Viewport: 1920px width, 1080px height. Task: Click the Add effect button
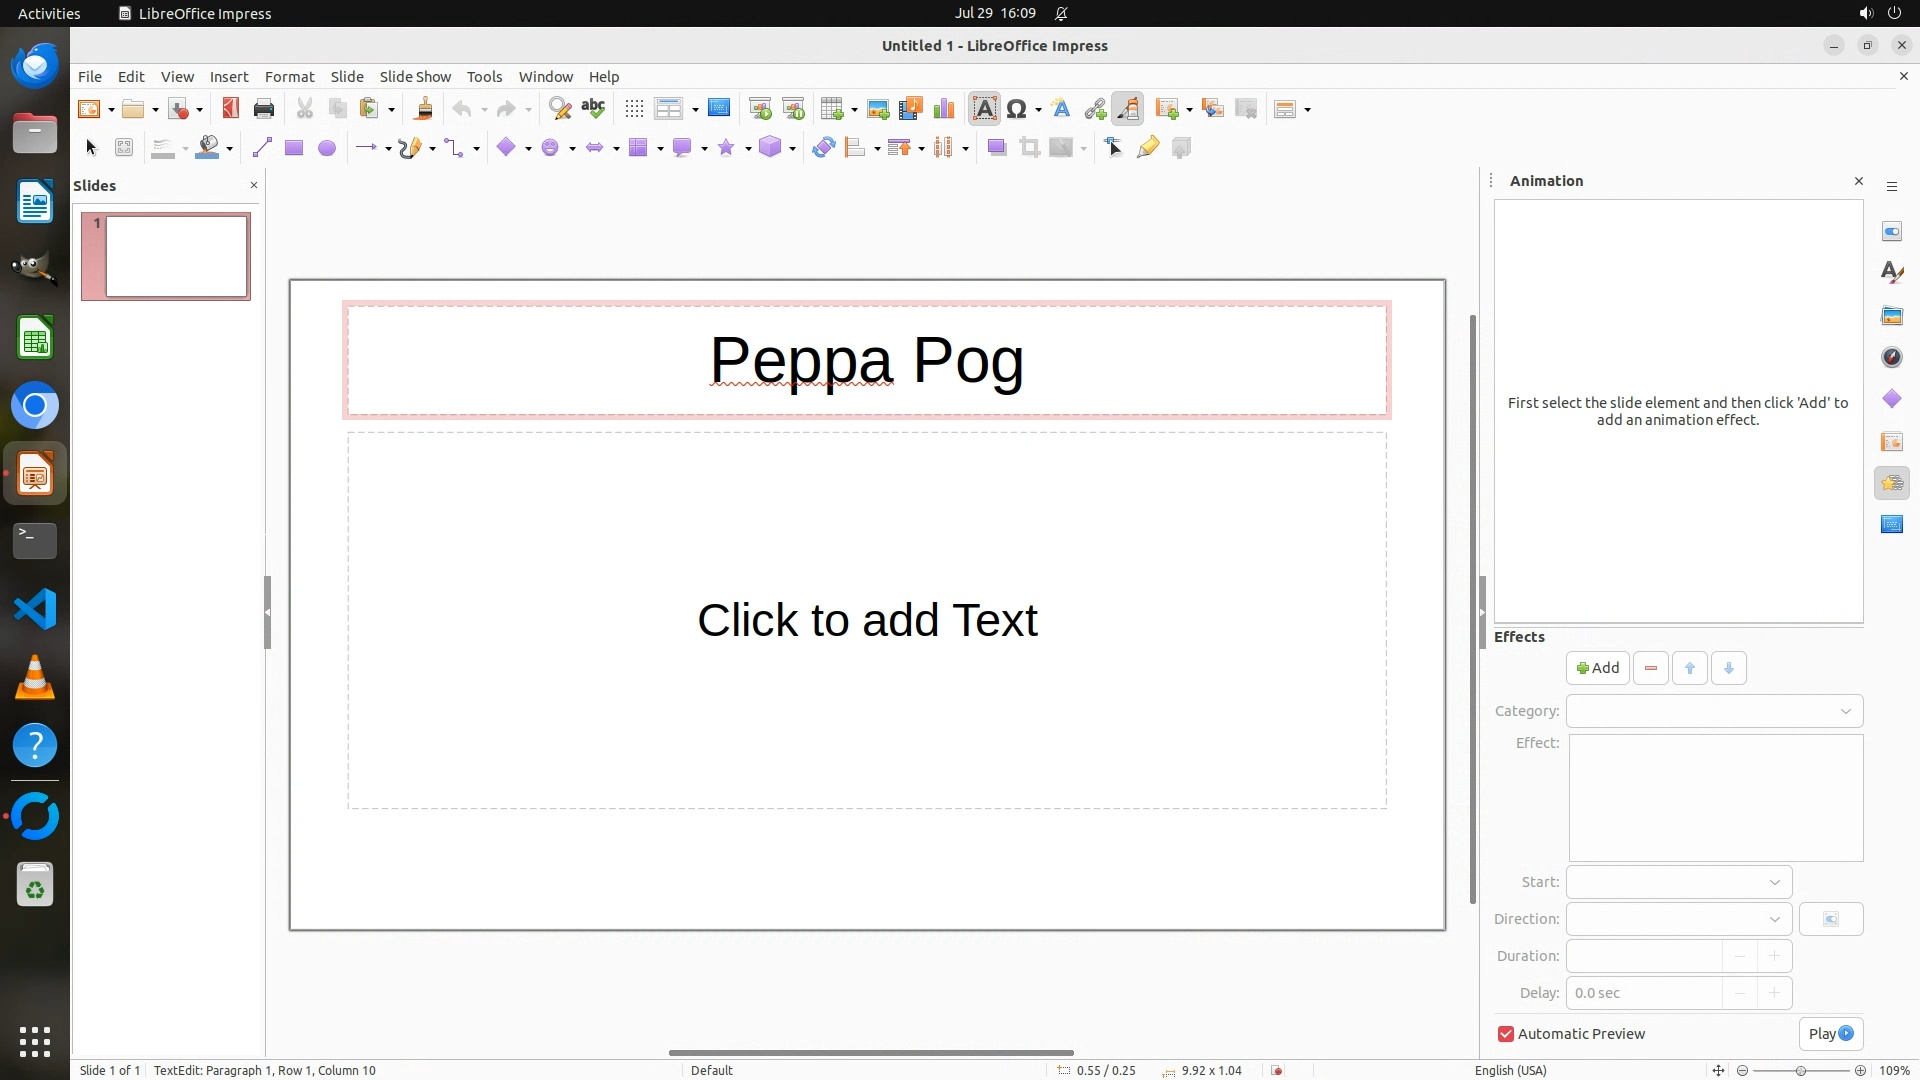tap(1597, 668)
